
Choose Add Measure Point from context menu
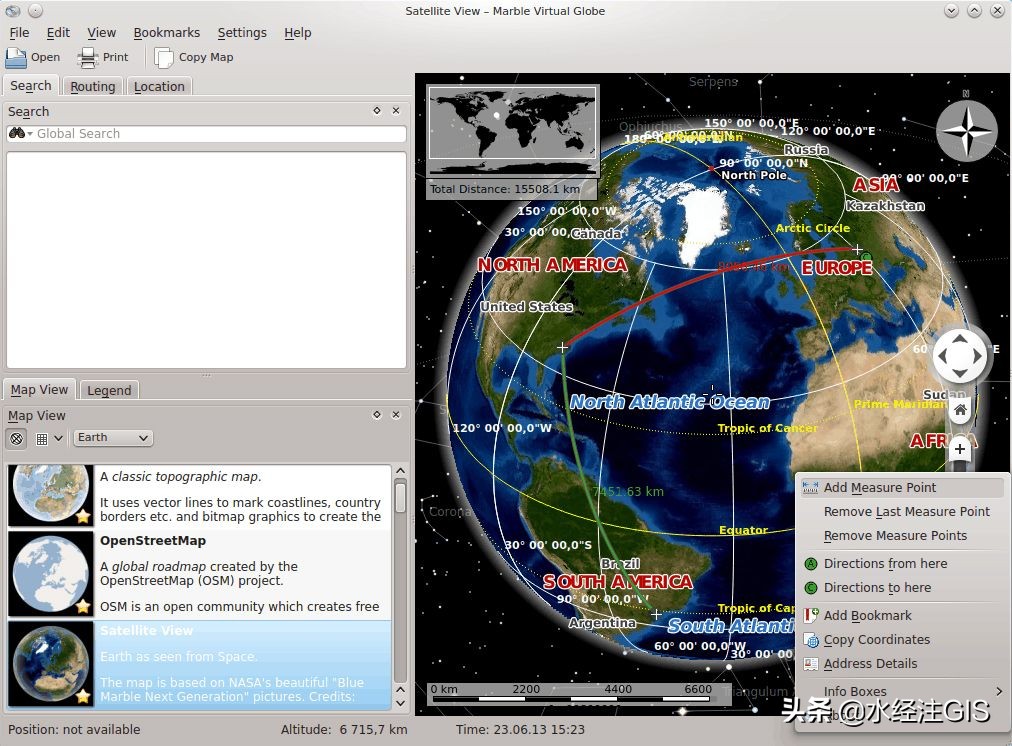[x=880, y=488]
